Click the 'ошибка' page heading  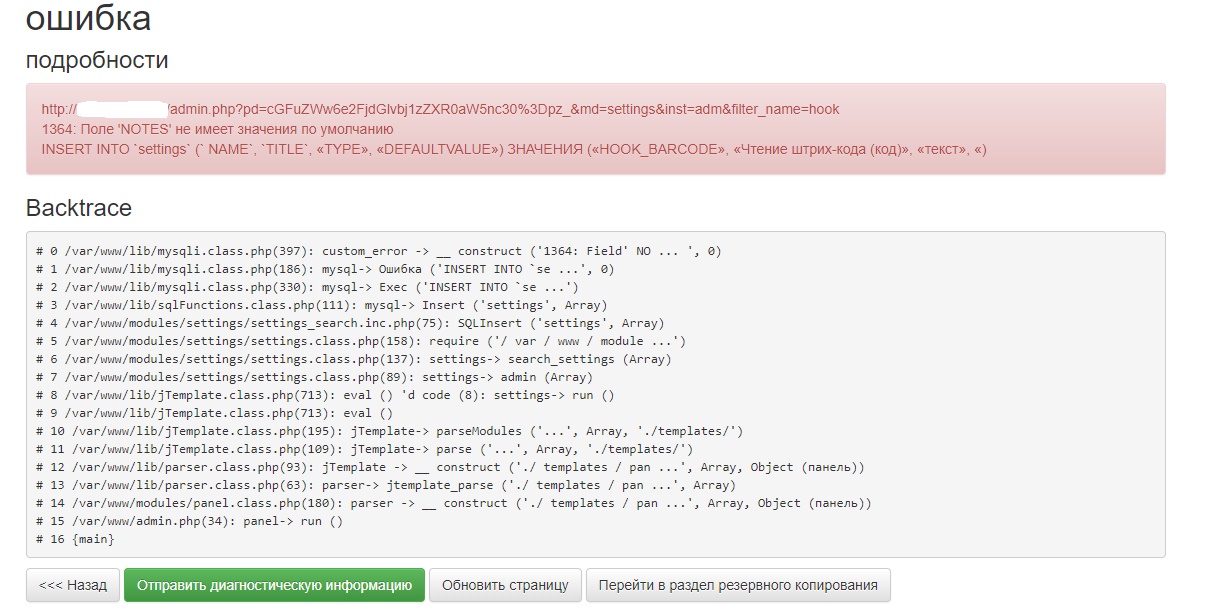88,18
